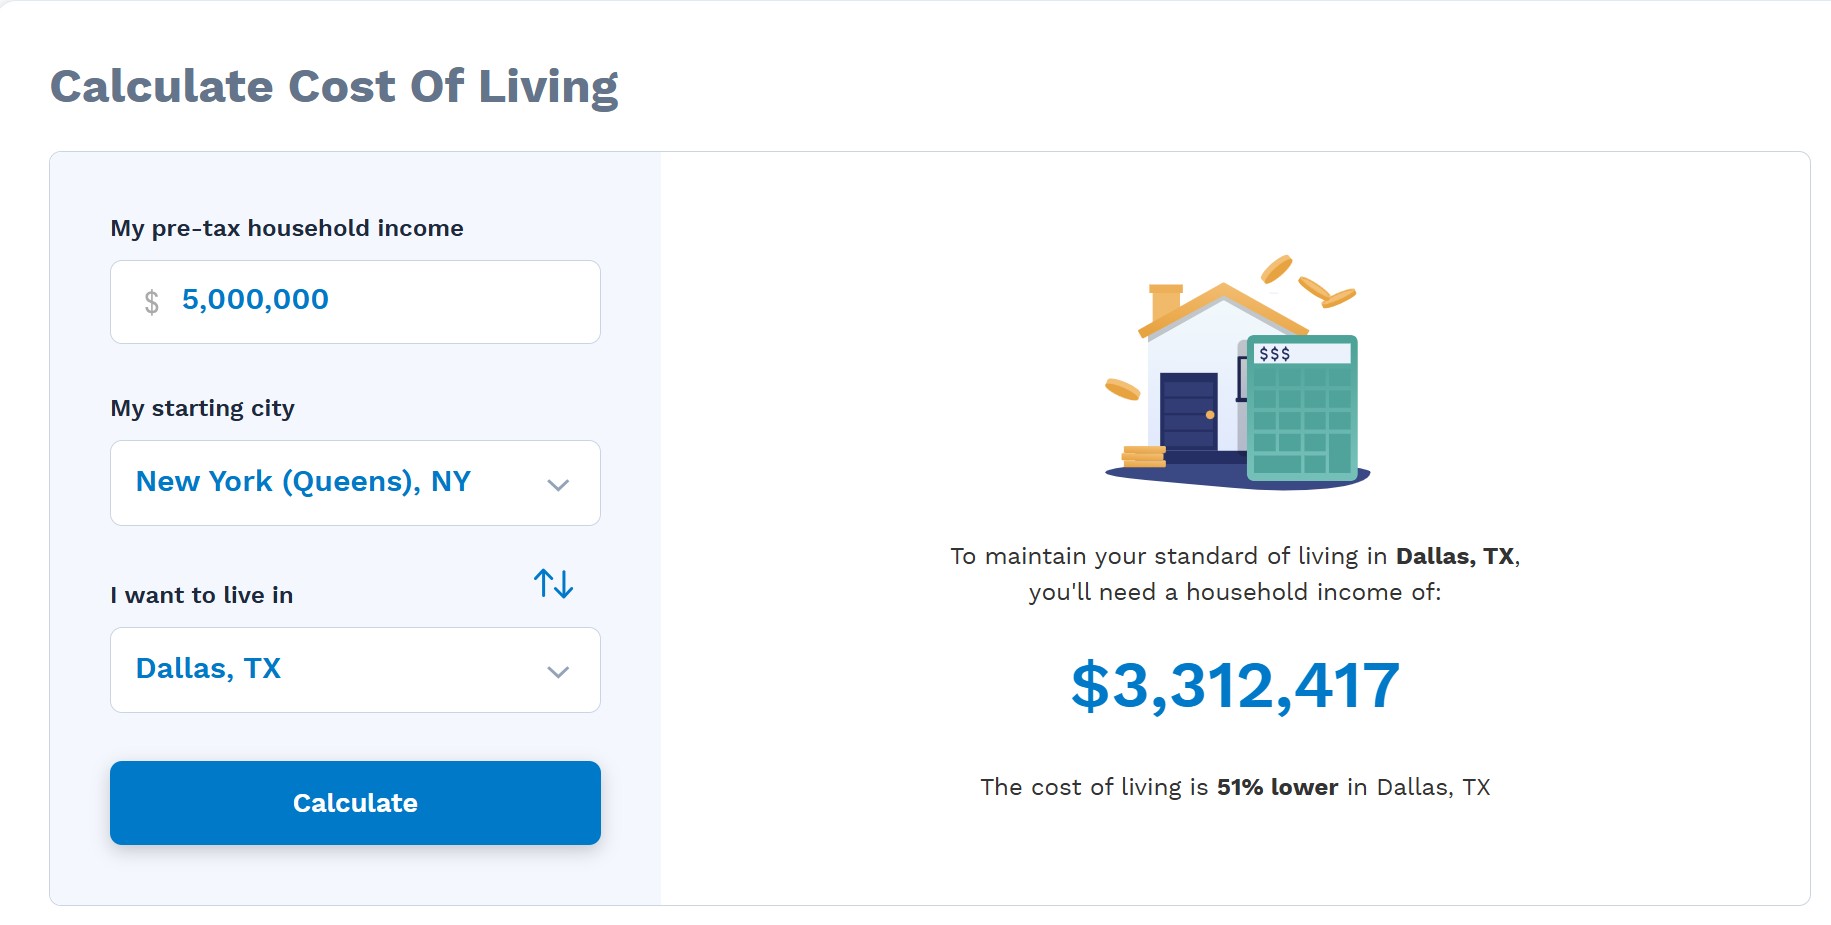The image size is (1831, 925).
Task: Focus the household income input showing 5,000,000
Action: pos(380,300)
